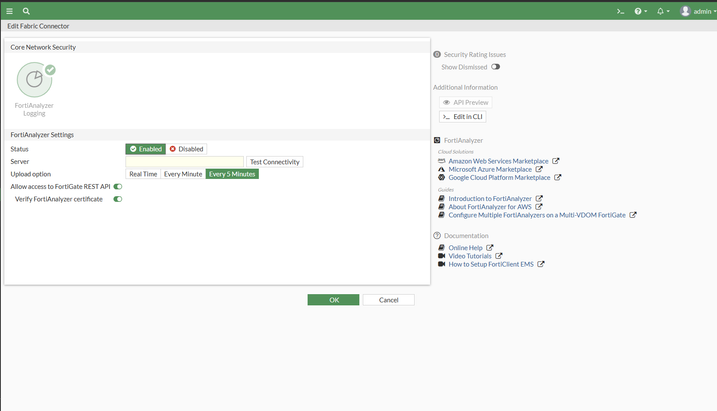Open the hamburger navigation menu
The height and width of the screenshot is (411, 717).
(9, 11)
